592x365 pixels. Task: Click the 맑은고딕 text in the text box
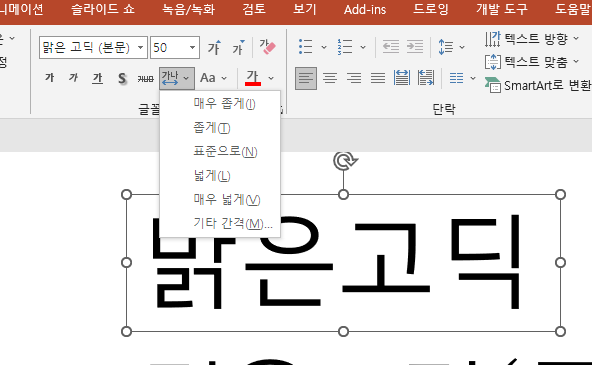(337, 262)
